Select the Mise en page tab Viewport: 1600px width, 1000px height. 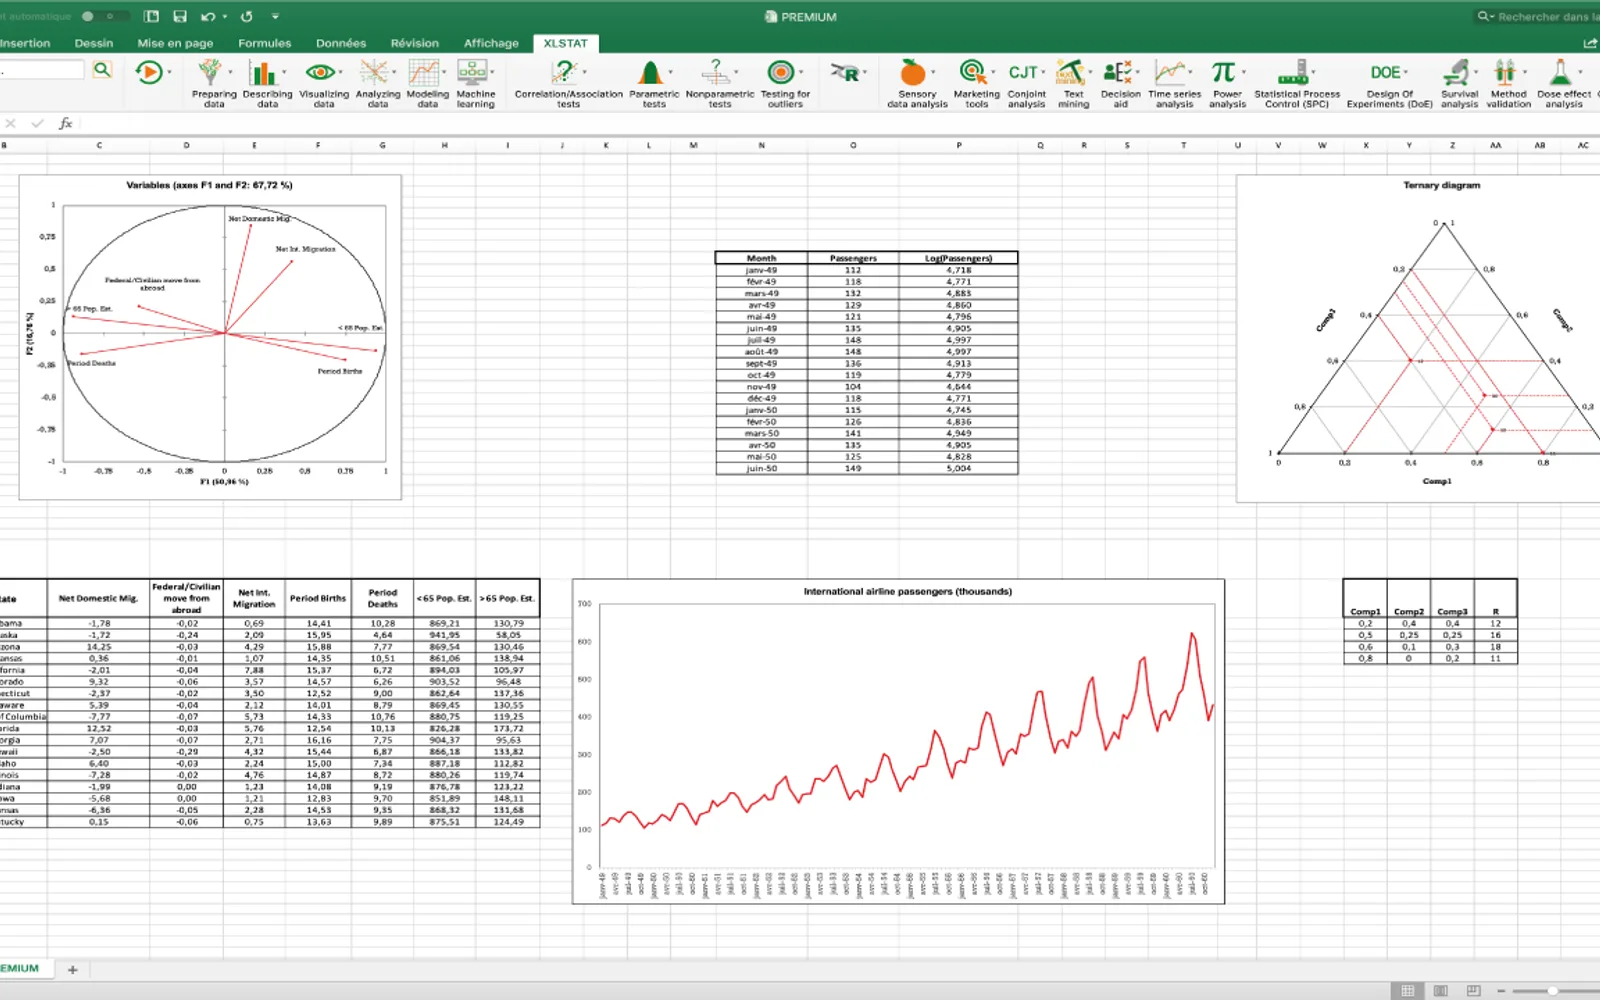175,43
